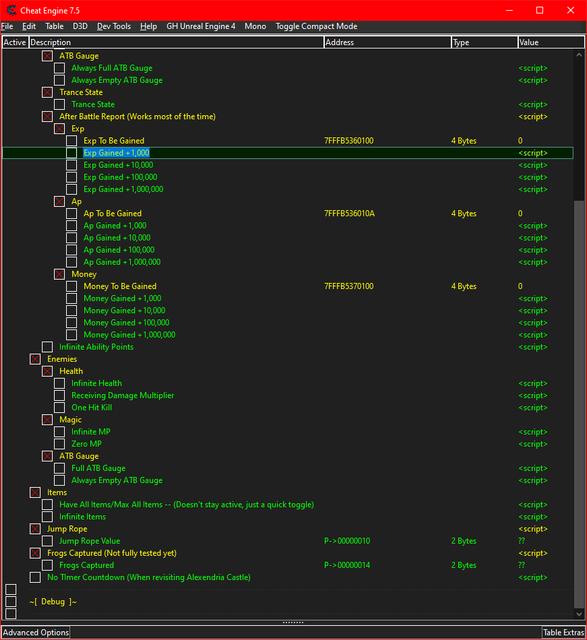Toggle the red X box beside Items
The height and width of the screenshot is (640, 587).
[35, 493]
